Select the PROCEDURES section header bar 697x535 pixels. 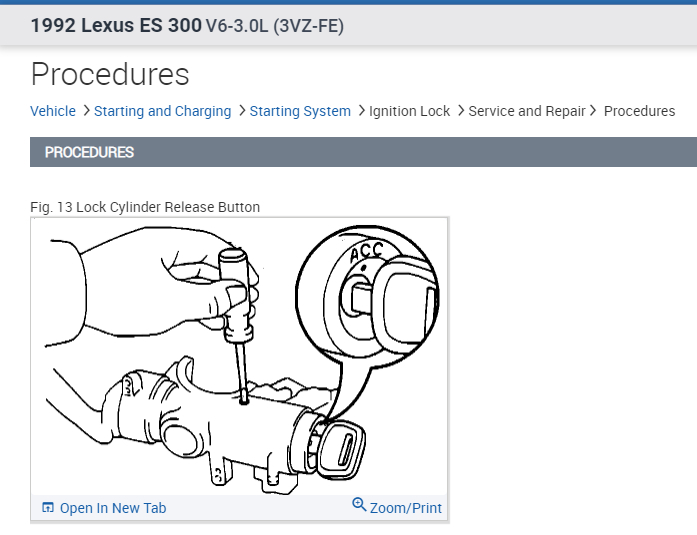(x=363, y=152)
